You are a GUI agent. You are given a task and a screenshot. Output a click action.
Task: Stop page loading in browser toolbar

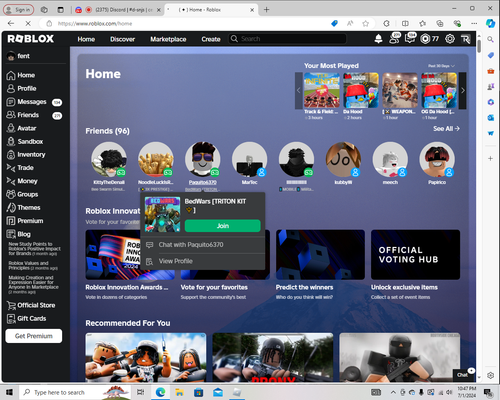[28, 23]
